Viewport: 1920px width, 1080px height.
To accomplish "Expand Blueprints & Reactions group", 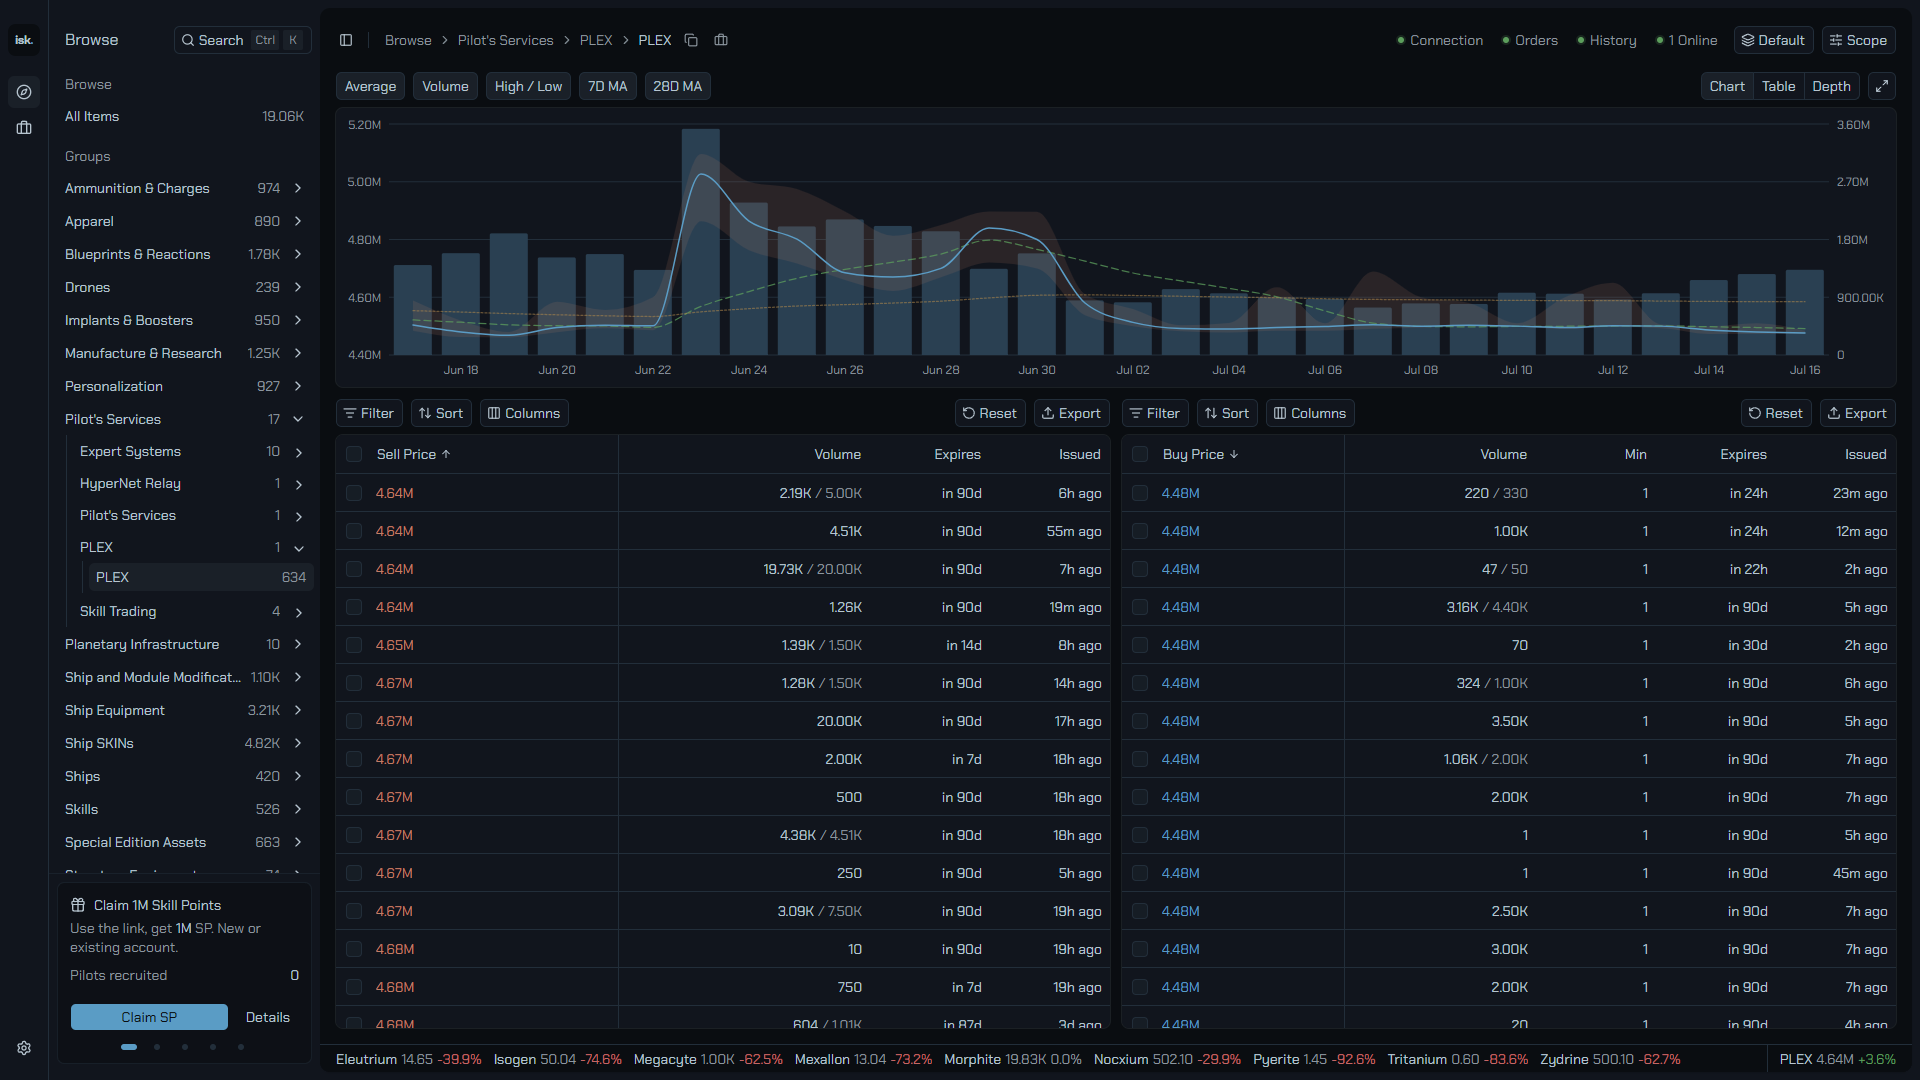I will point(298,254).
